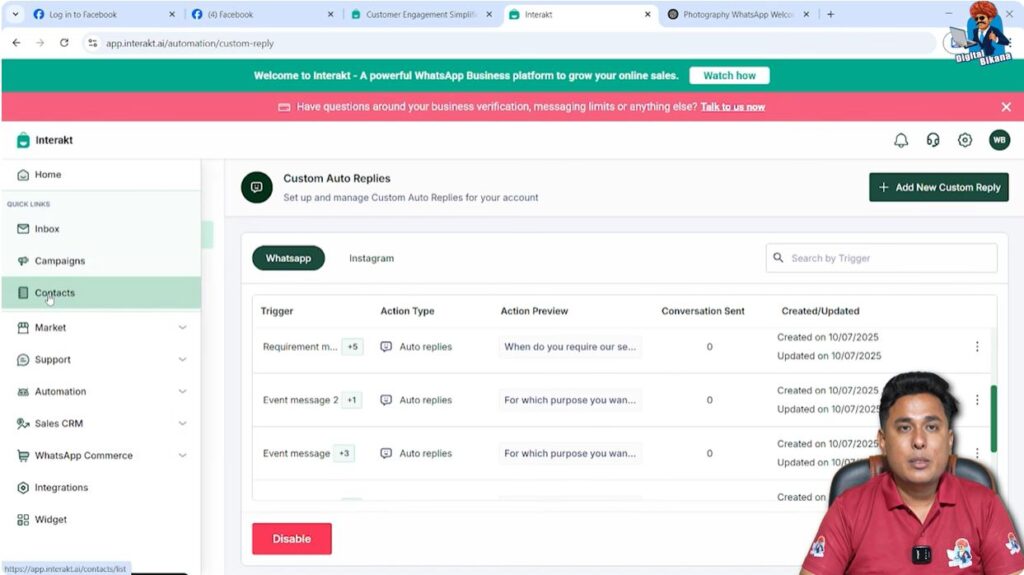Click the Custom Auto Replies header icon
Screen dimensions: 1024x575
257,188
